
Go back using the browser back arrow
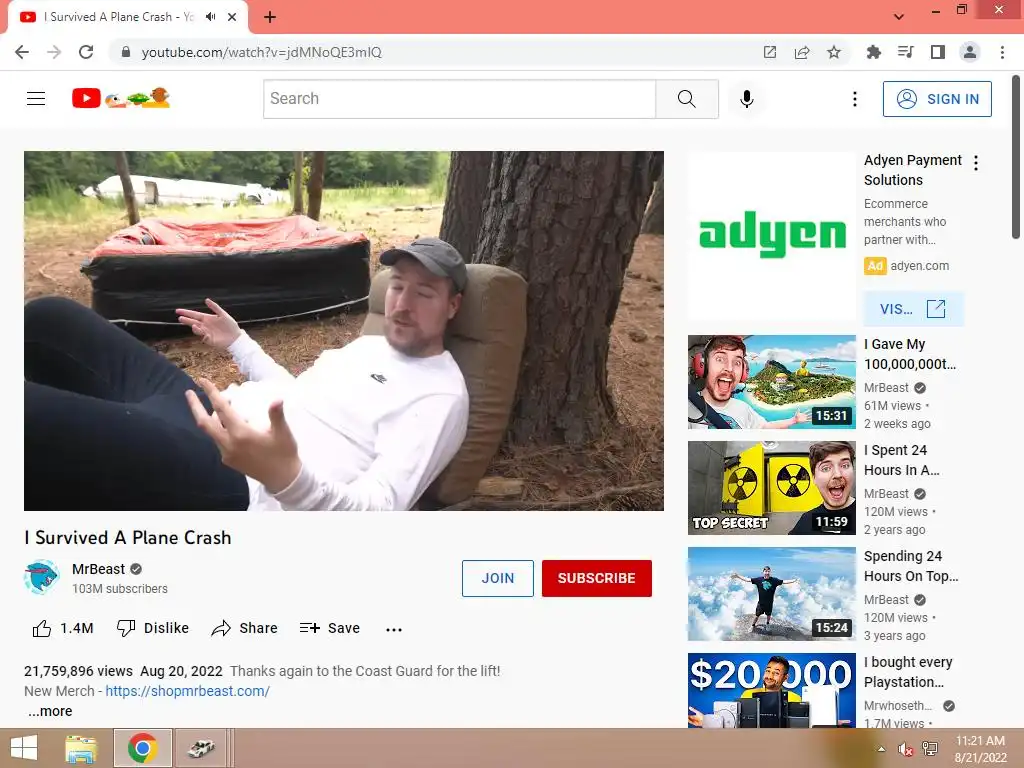click(x=22, y=52)
